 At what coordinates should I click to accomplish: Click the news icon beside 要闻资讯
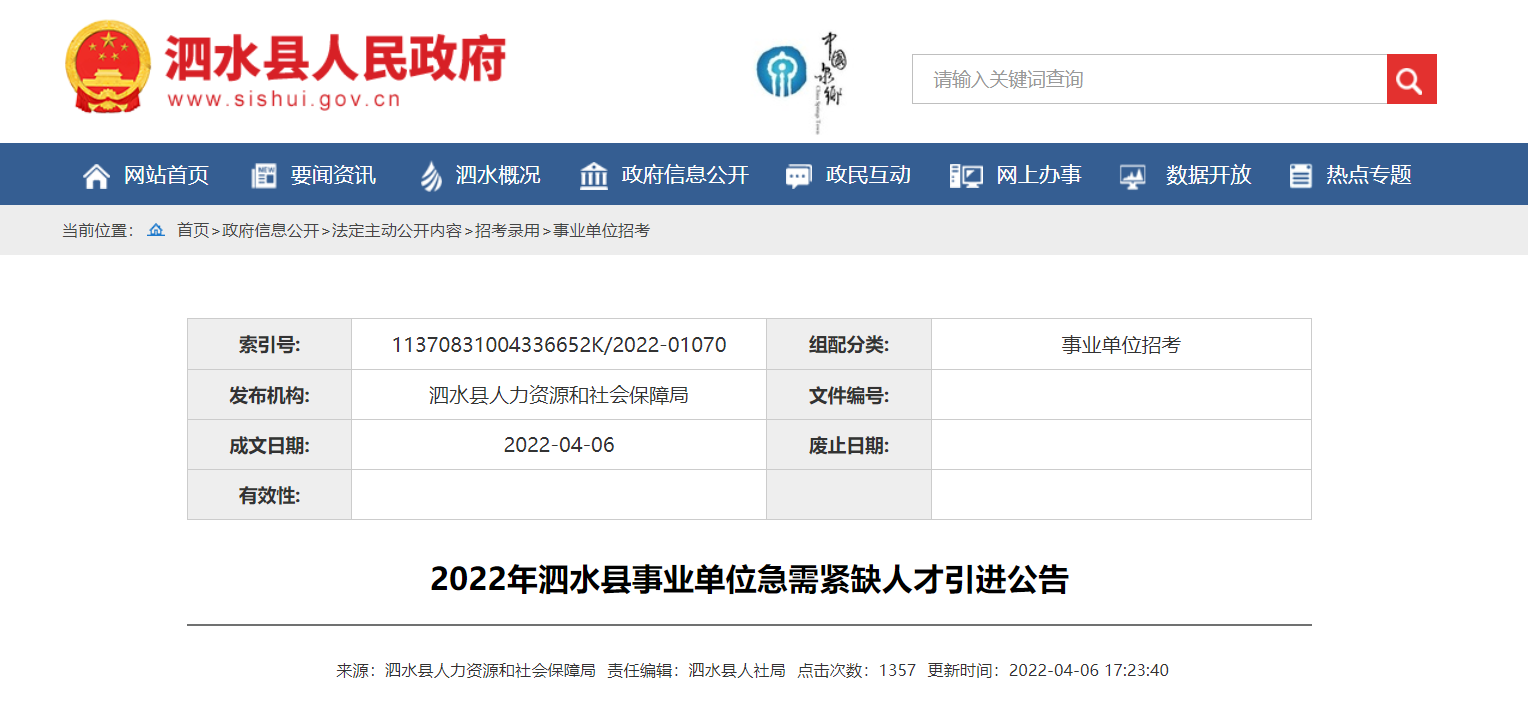click(263, 176)
